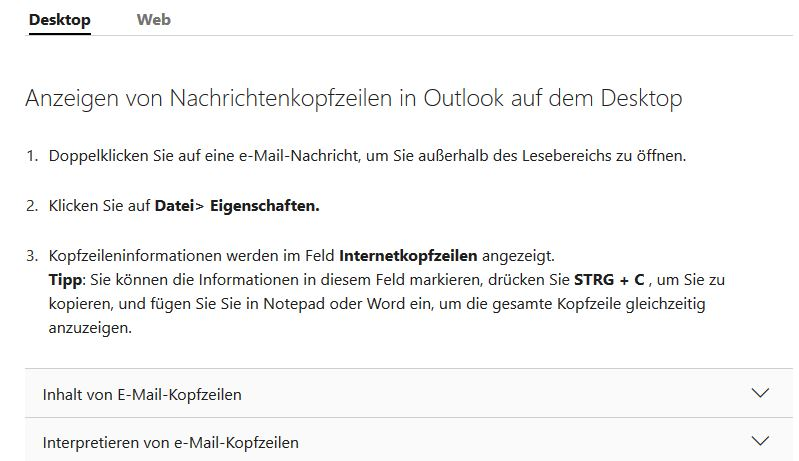Viewport: 799px width, 461px height.
Task: Open the Inhalt von E-Mail-Kopfzeilen section label
Action: (142, 395)
